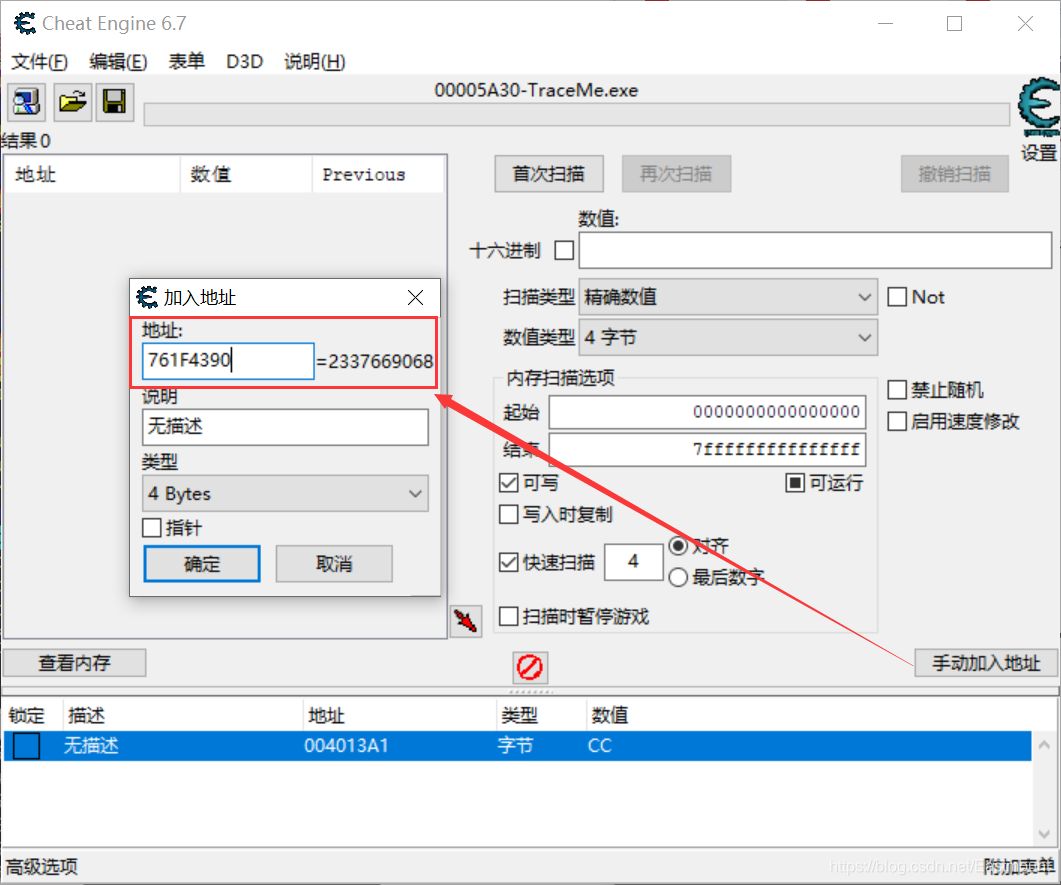The height and width of the screenshot is (885, 1061).
Task: Toggle the 写入时复制 checkbox
Action: 509,515
